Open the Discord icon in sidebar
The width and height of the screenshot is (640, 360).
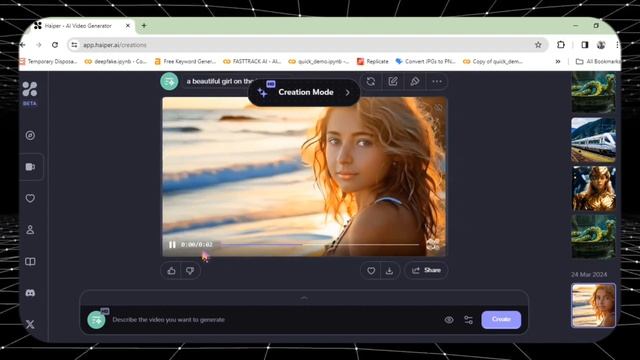pyautogui.click(x=30, y=293)
